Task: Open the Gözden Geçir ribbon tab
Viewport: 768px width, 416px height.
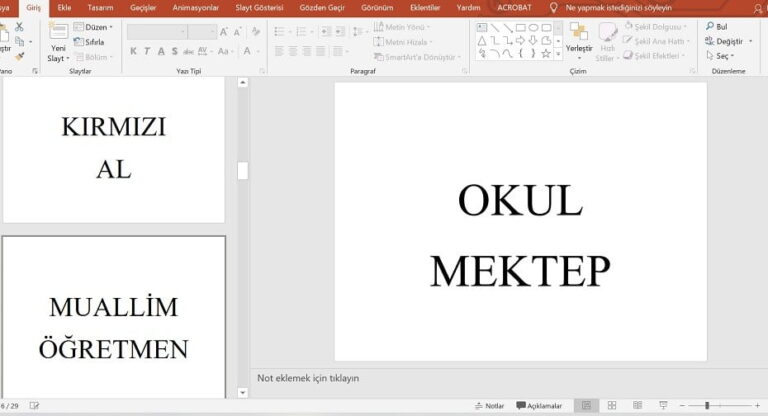Action: click(x=322, y=8)
